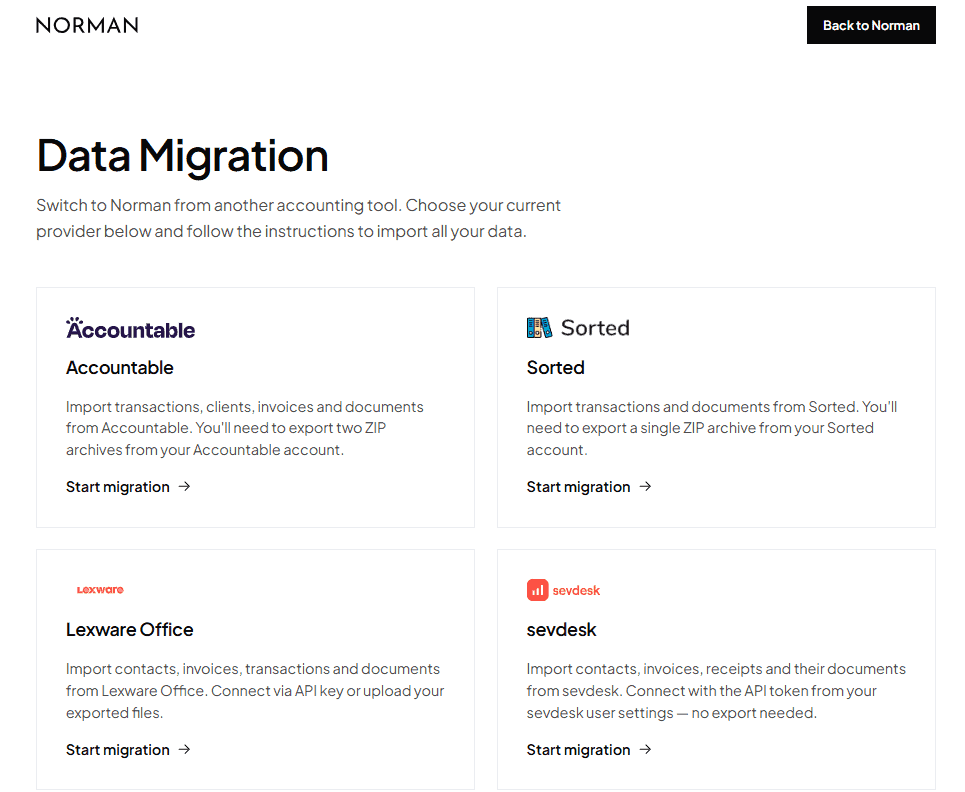Click the NORMAN logo in header
The height and width of the screenshot is (792, 965).
tap(87, 25)
